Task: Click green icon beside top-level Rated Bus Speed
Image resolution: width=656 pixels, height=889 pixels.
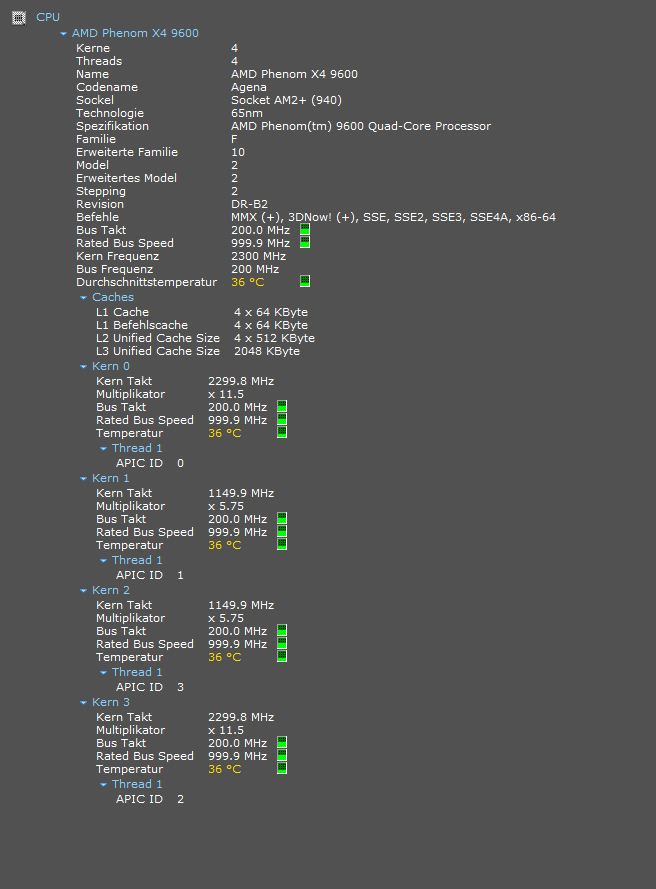Action: 304,243
